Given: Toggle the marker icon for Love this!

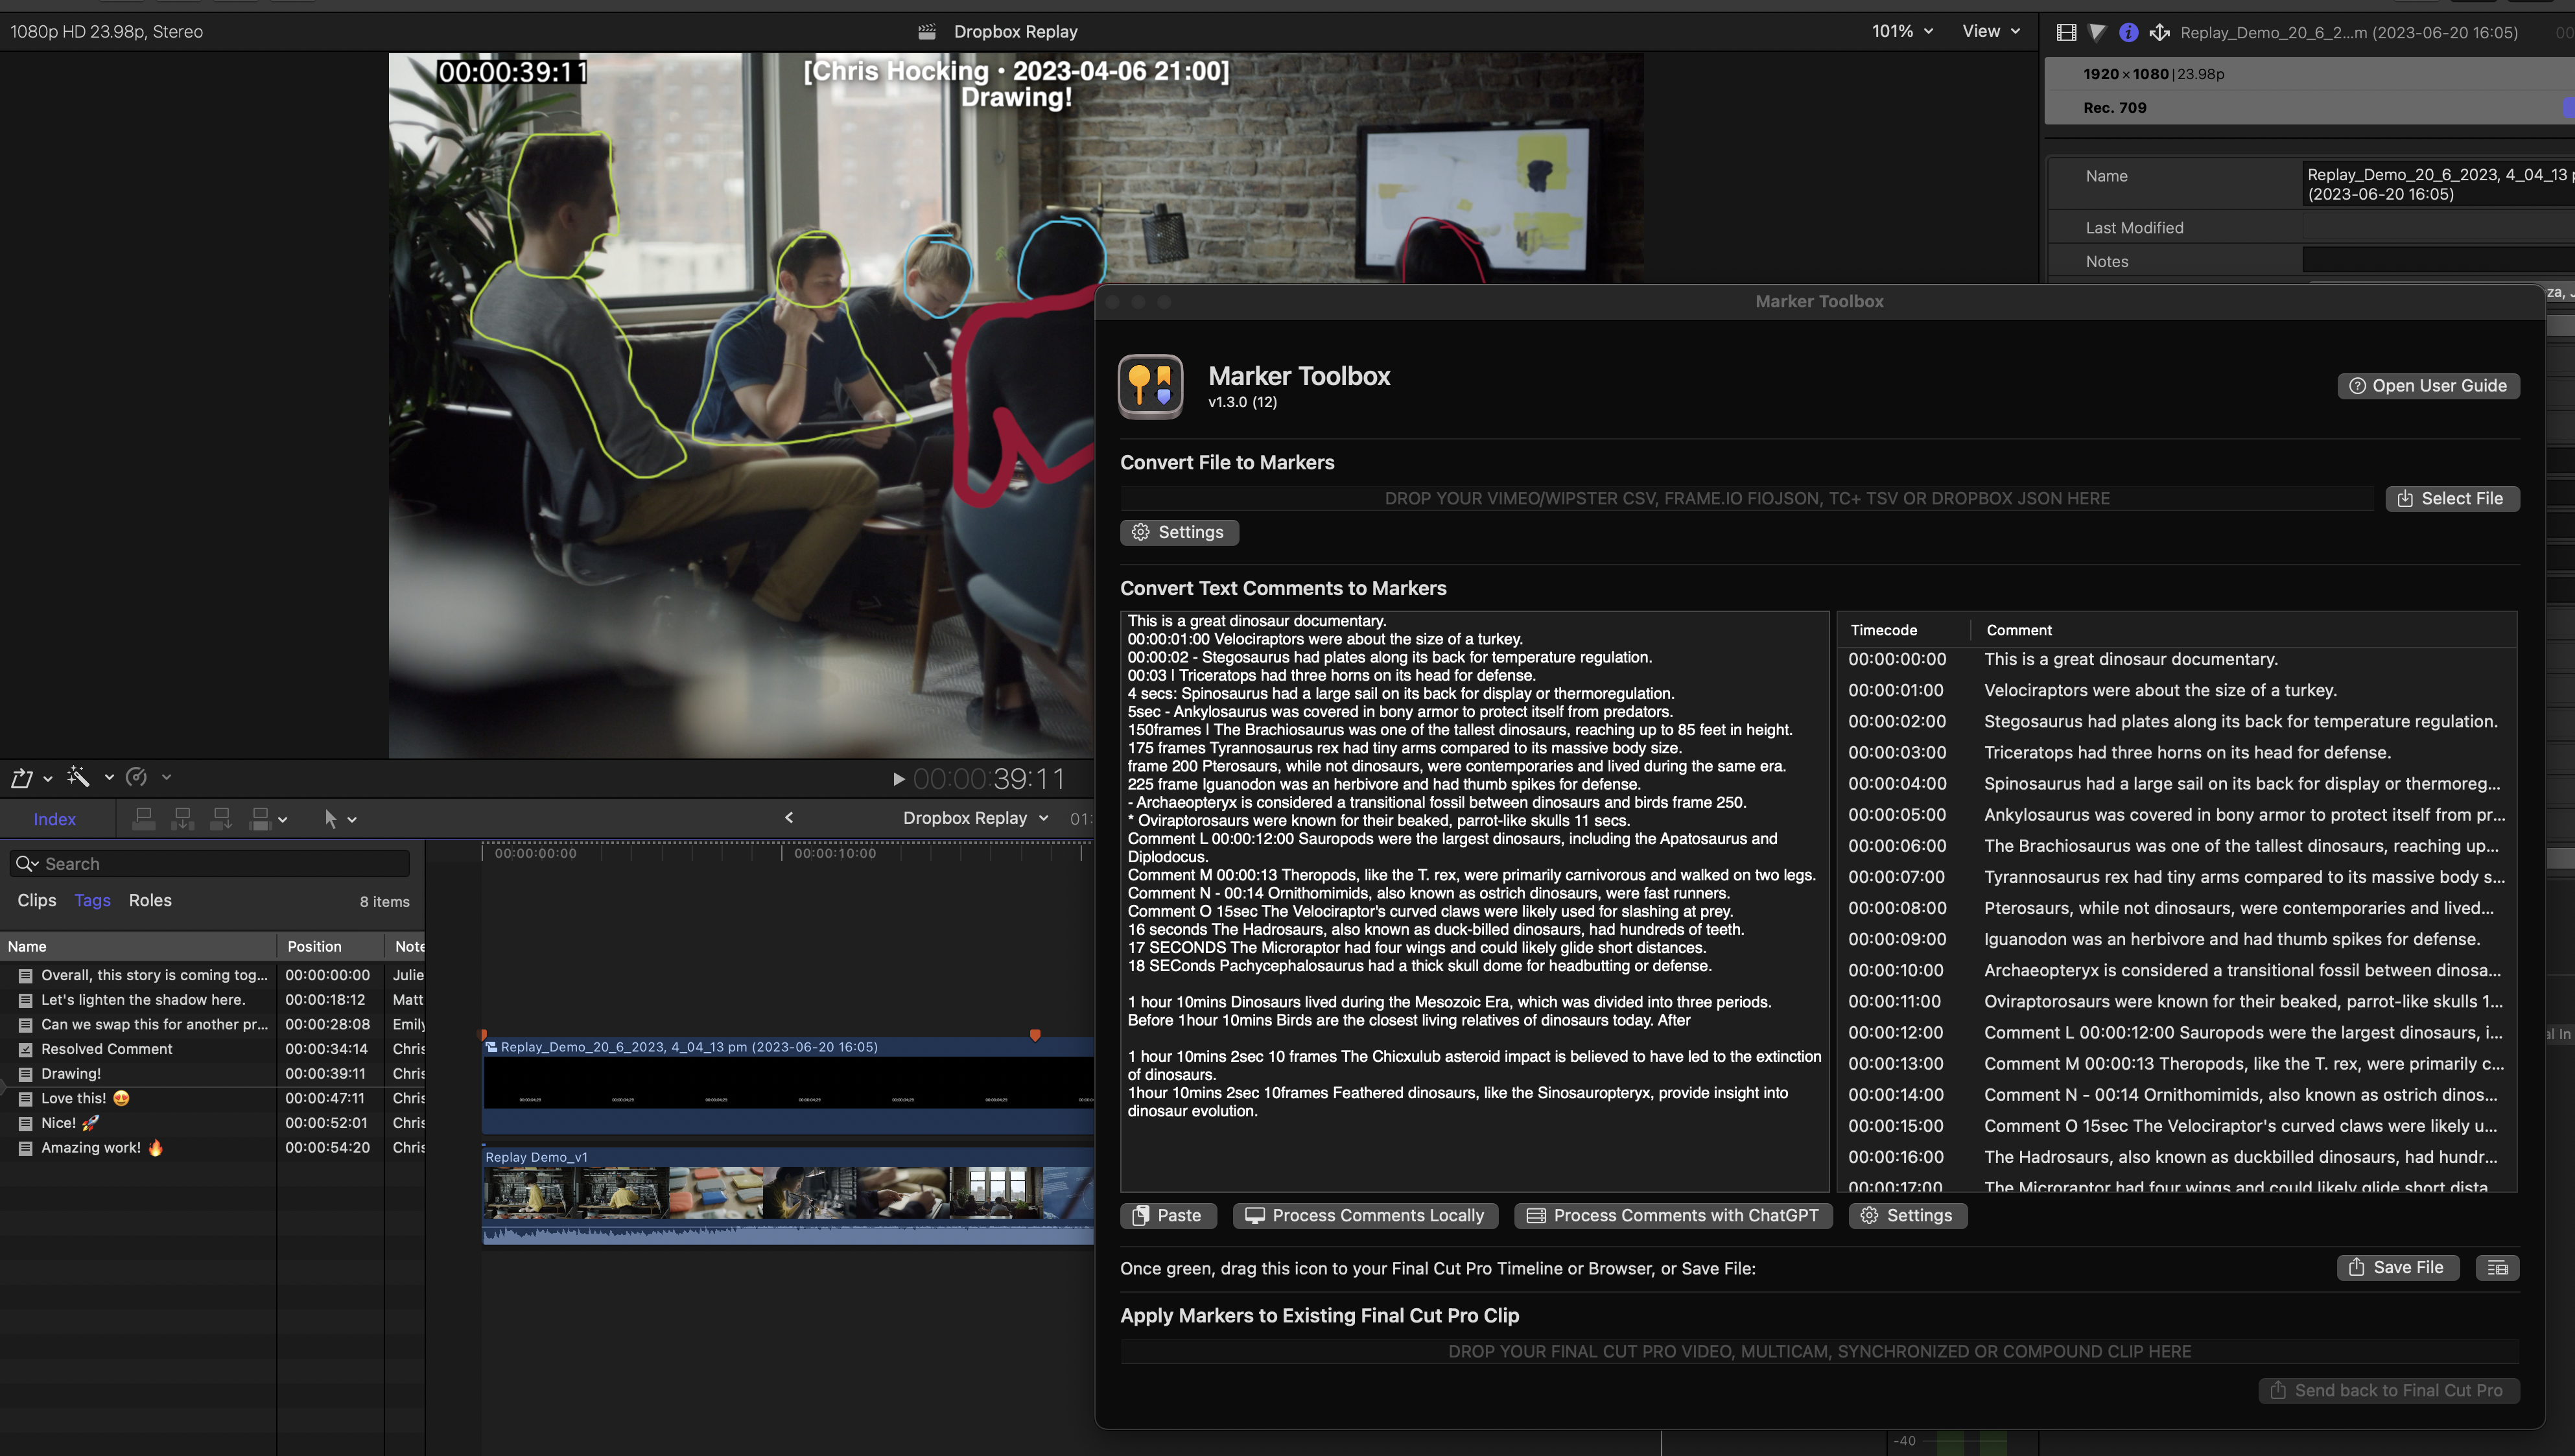Looking at the screenshot, I should (x=25, y=1098).
